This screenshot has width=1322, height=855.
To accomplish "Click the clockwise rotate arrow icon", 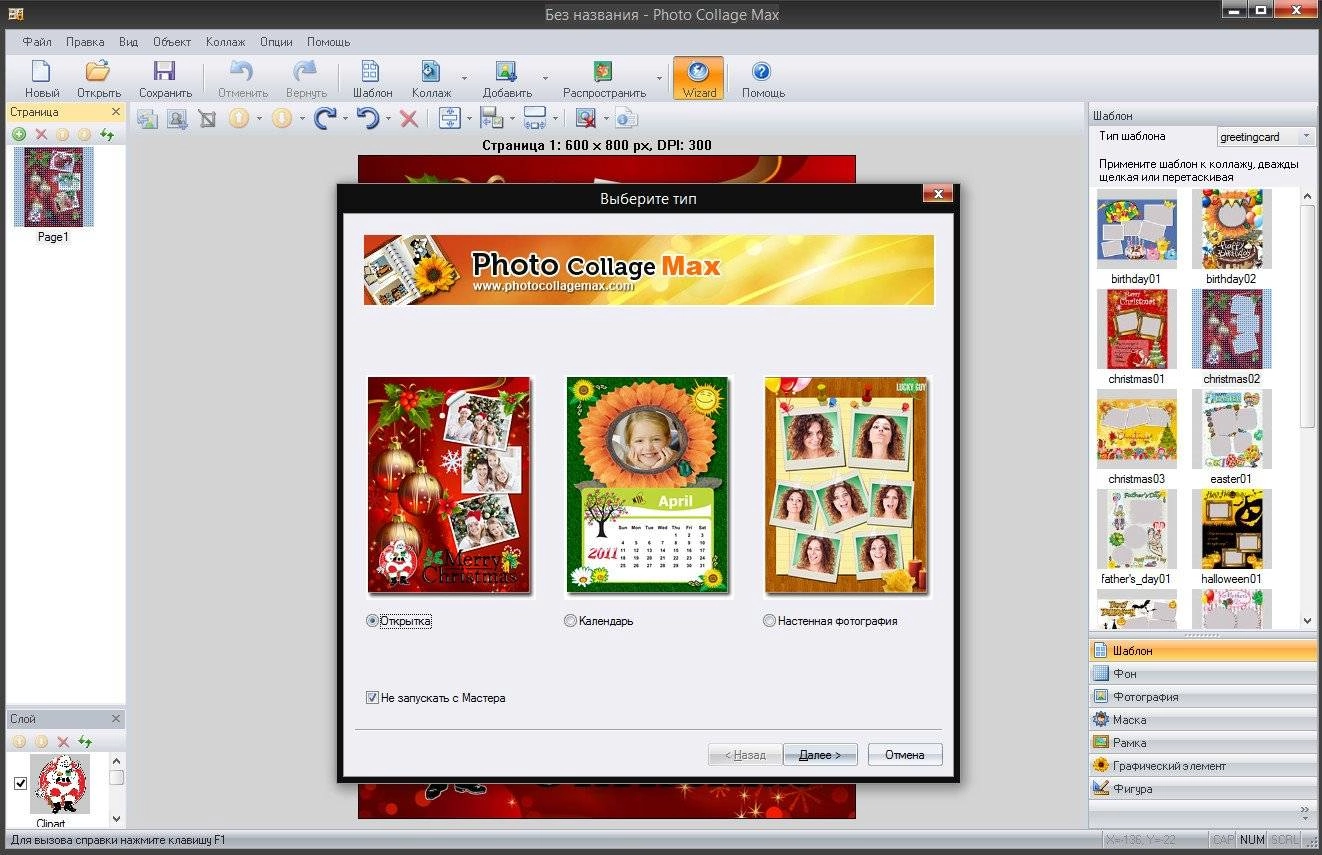I will pos(324,118).
